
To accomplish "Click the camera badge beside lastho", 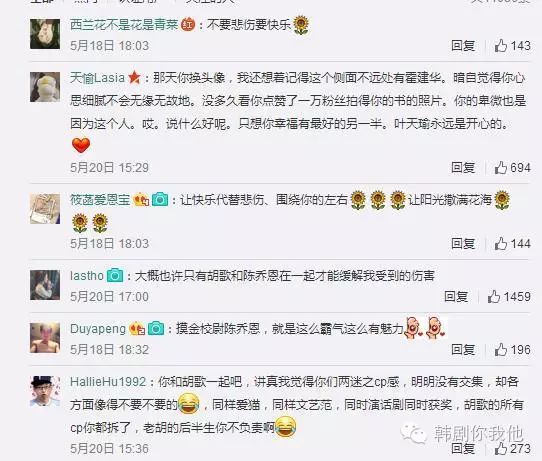I will tap(115, 275).
